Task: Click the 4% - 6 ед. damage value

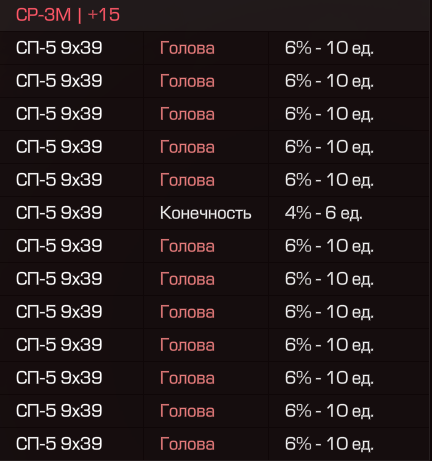Action: [x=323, y=213]
